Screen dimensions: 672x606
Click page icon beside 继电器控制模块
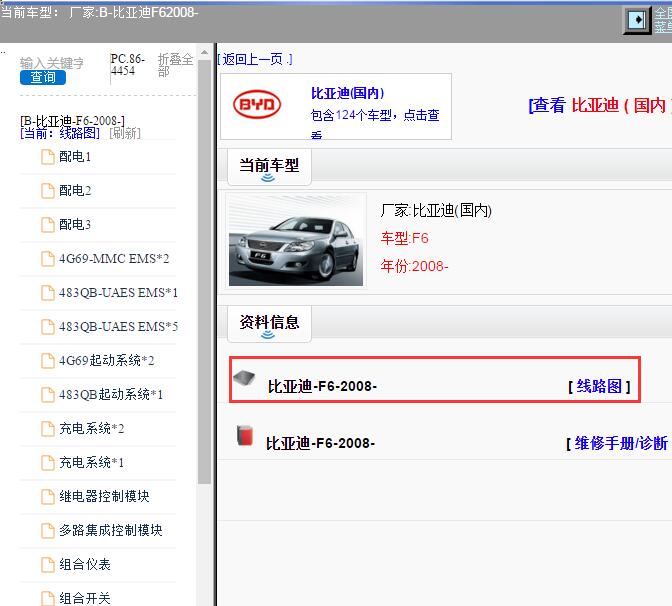pyautogui.click(x=48, y=496)
